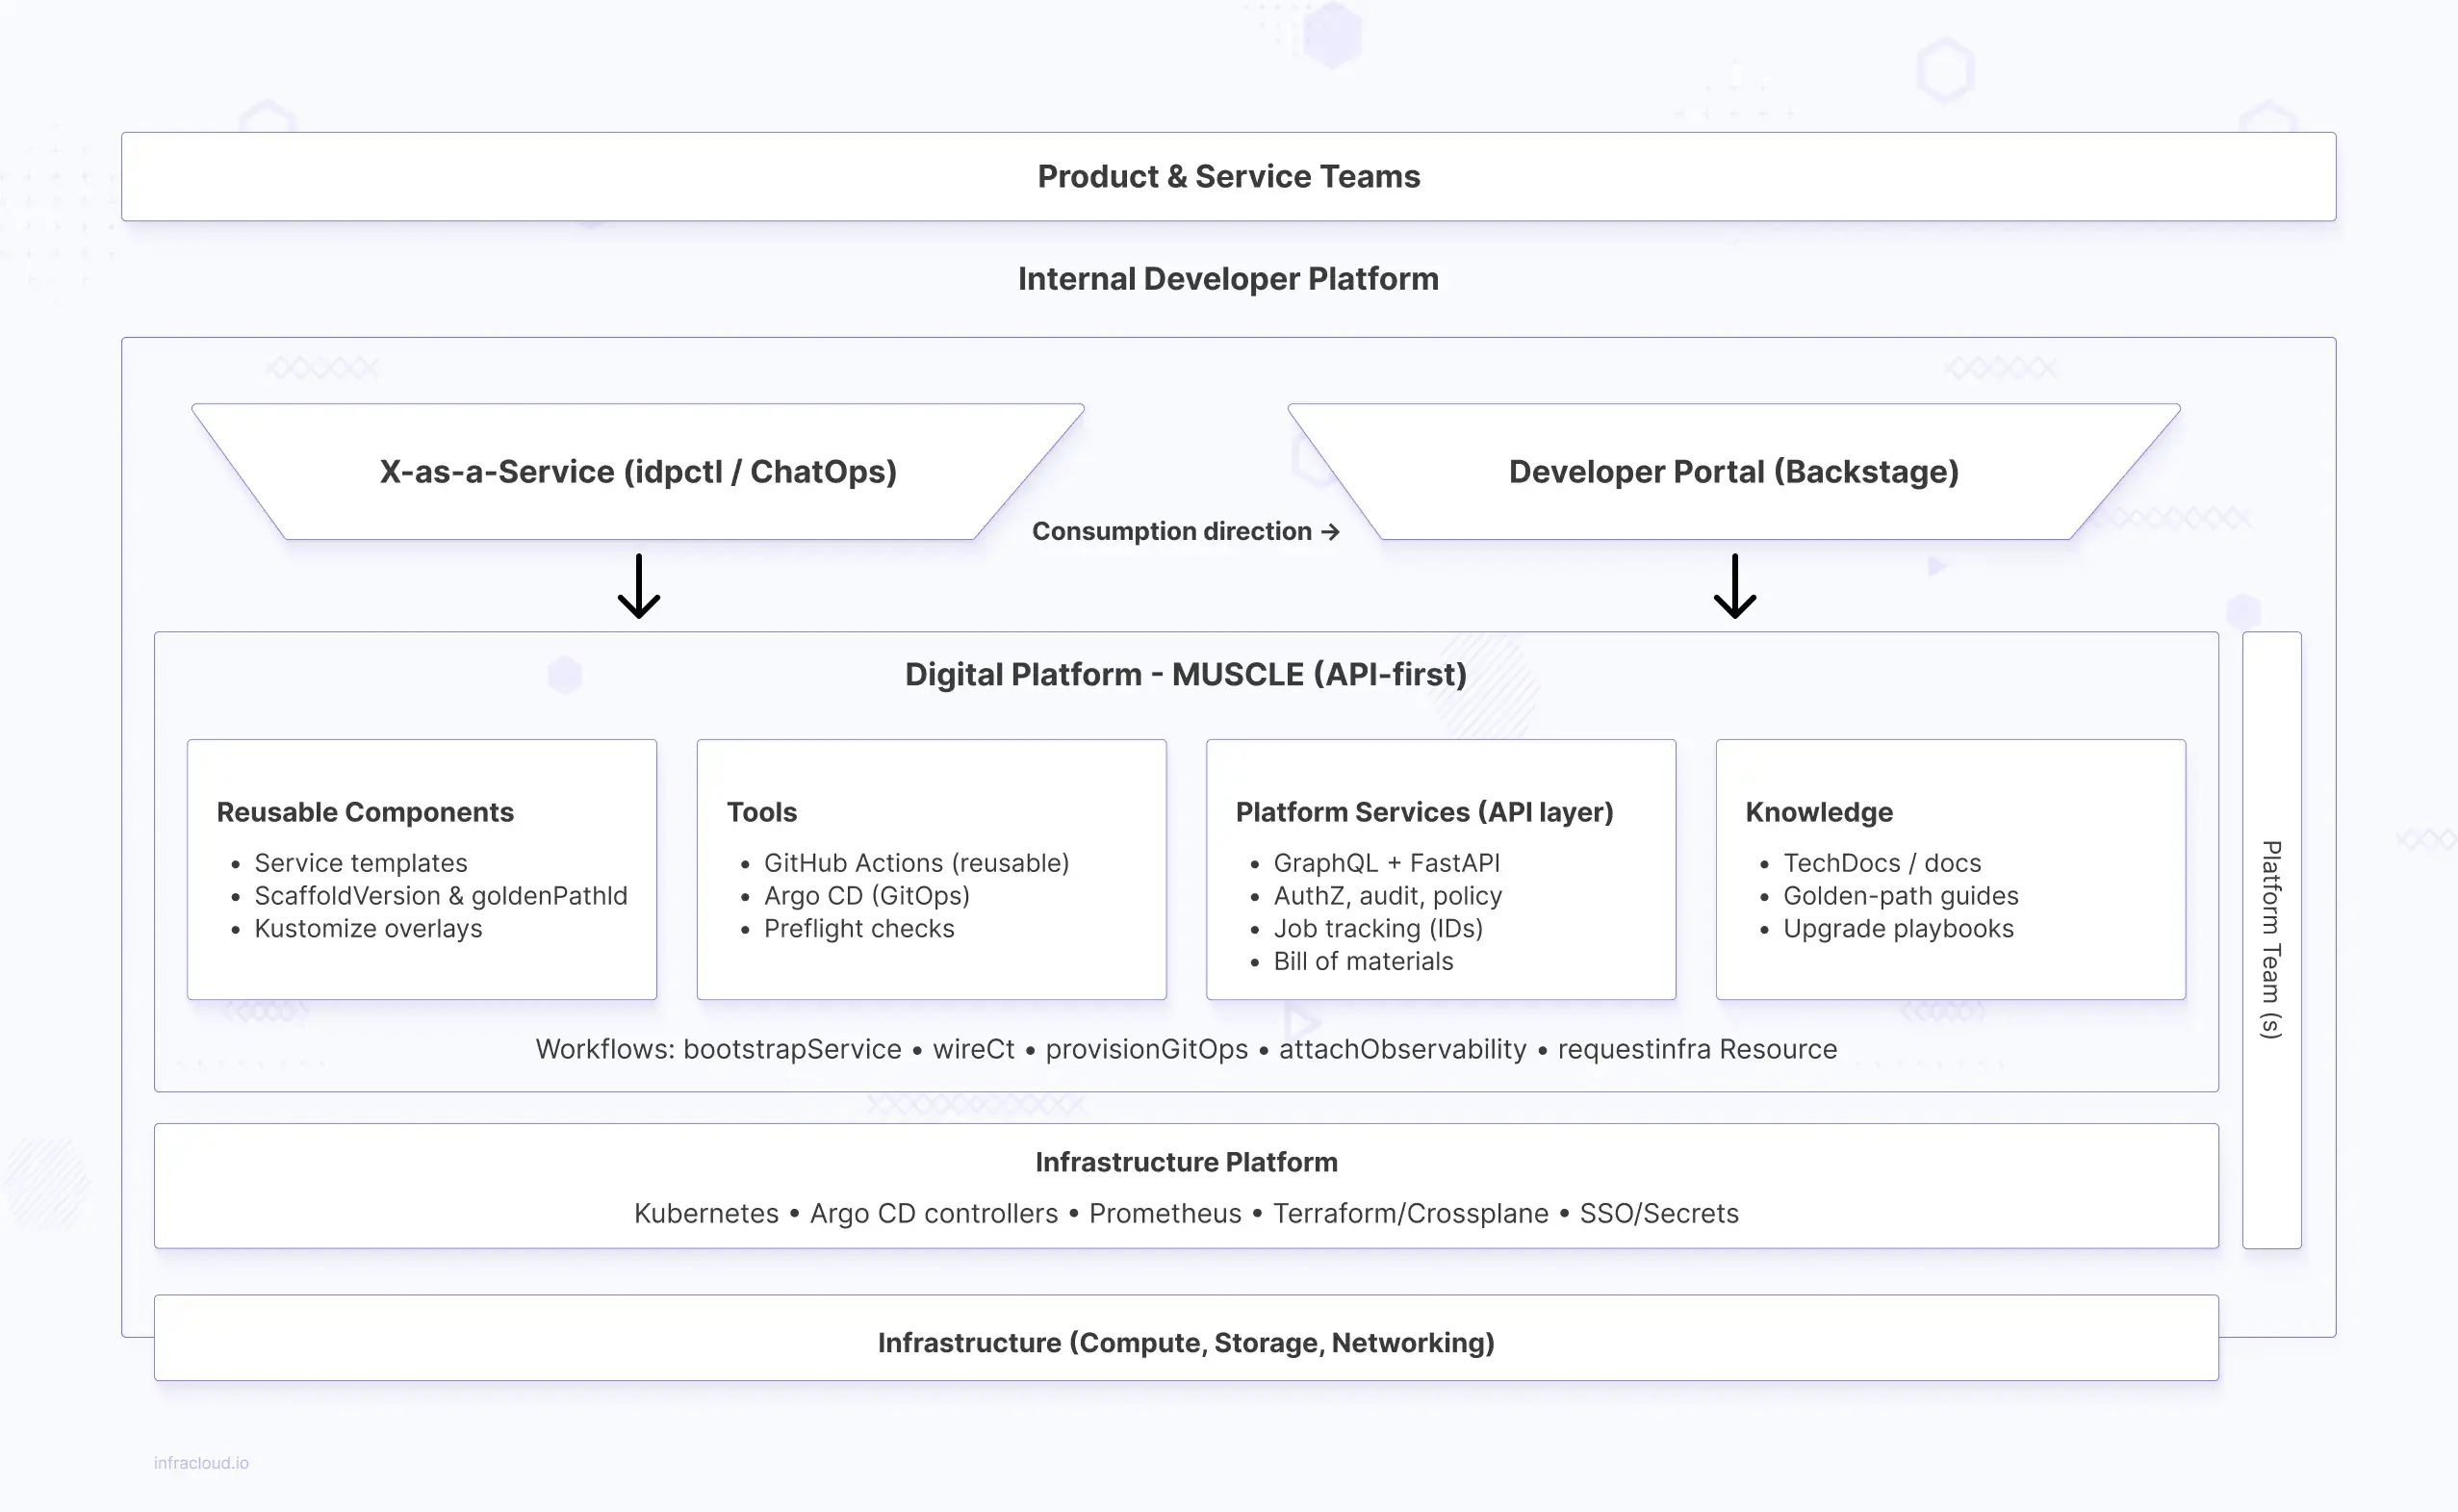Click the Product & Service Teams box
The height and width of the screenshot is (1512, 2458).
1228,176
